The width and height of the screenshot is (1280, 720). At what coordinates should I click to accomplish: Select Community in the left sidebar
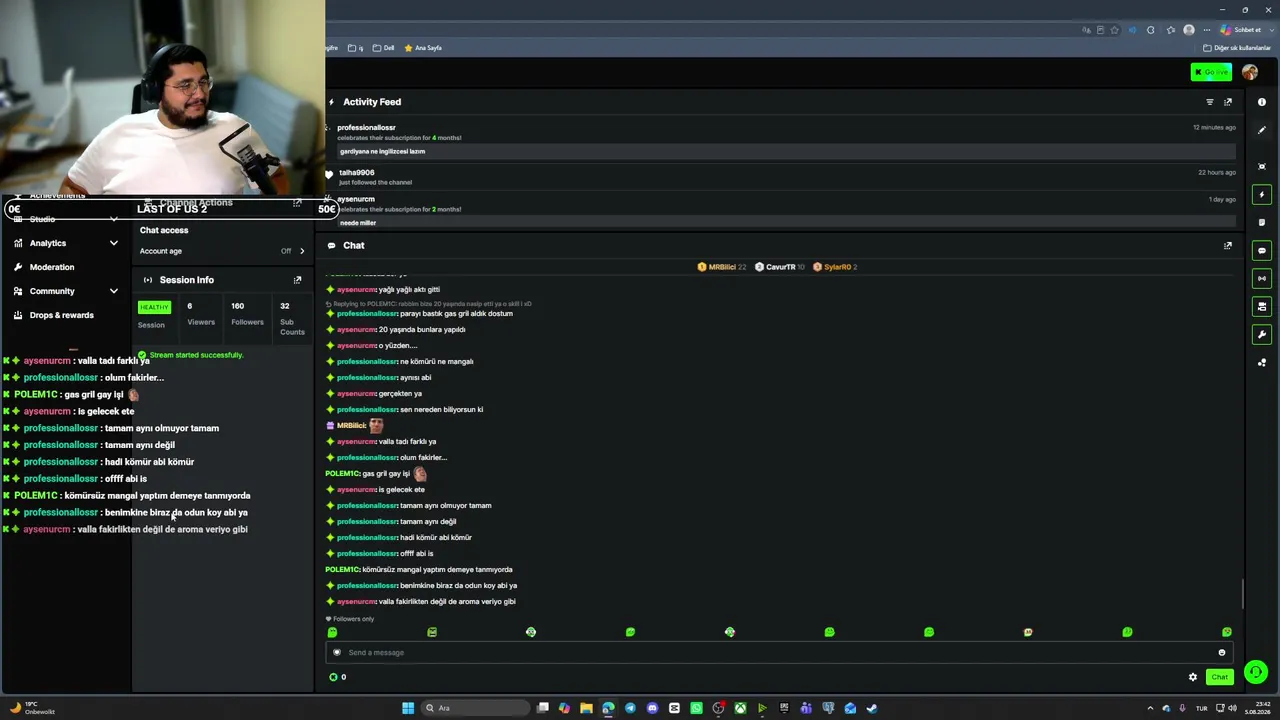point(52,291)
